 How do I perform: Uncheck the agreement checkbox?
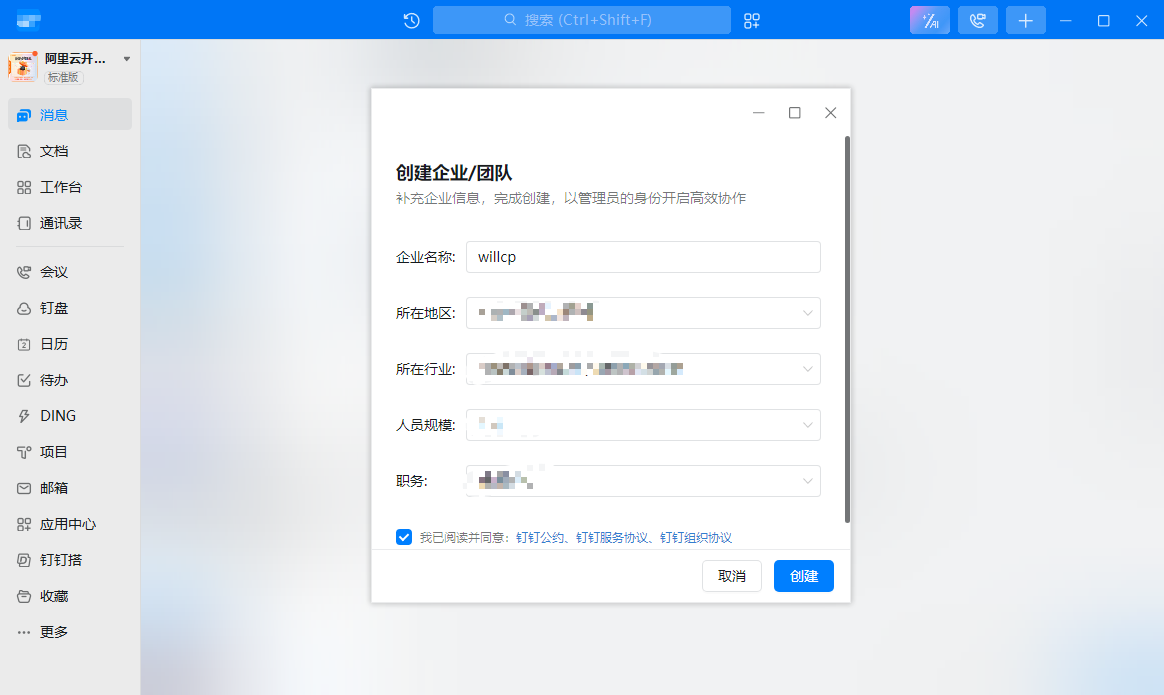[x=404, y=537]
